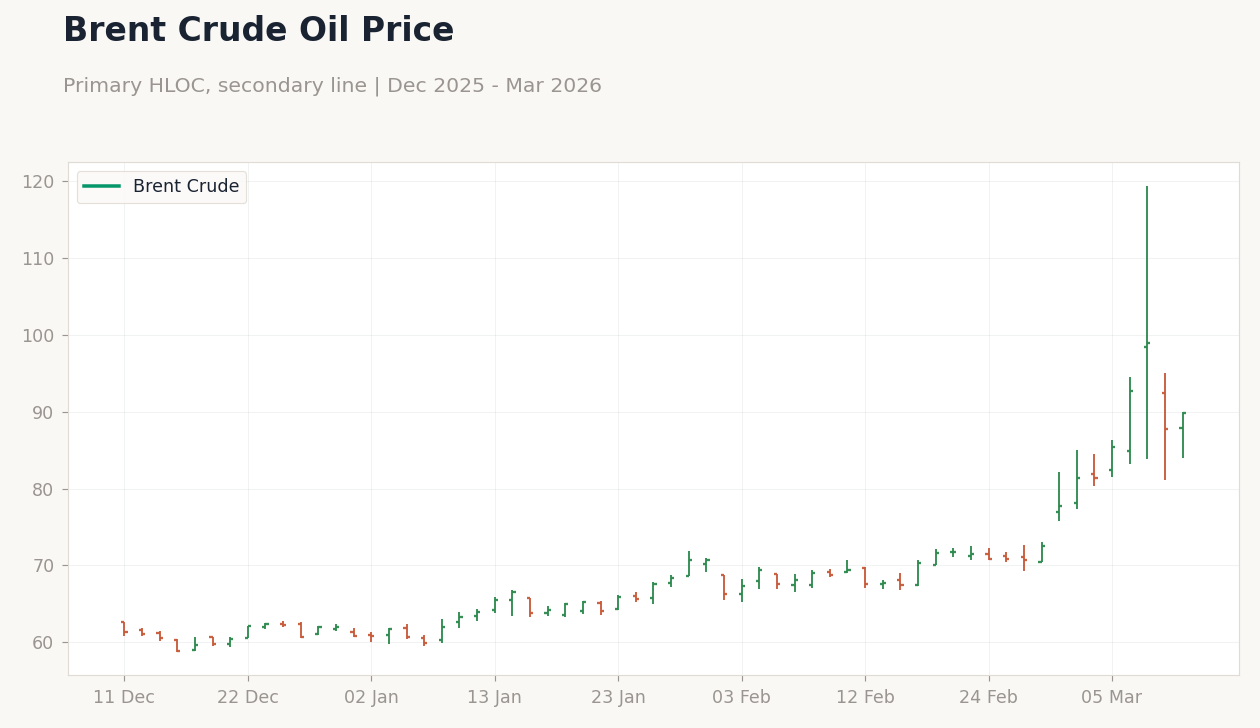The image size is (1260, 728).
Task: Click the 100 y-axis tick label
Action: point(38,336)
